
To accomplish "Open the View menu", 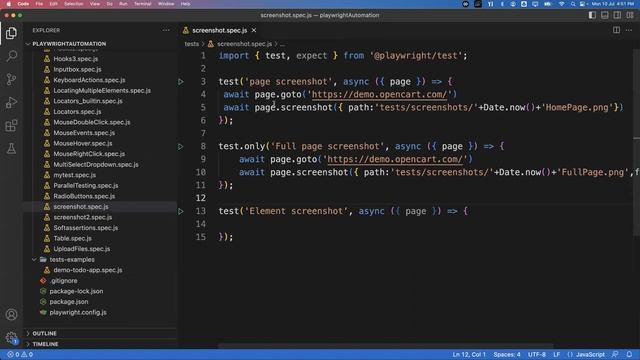I will (x=95, y=4).
